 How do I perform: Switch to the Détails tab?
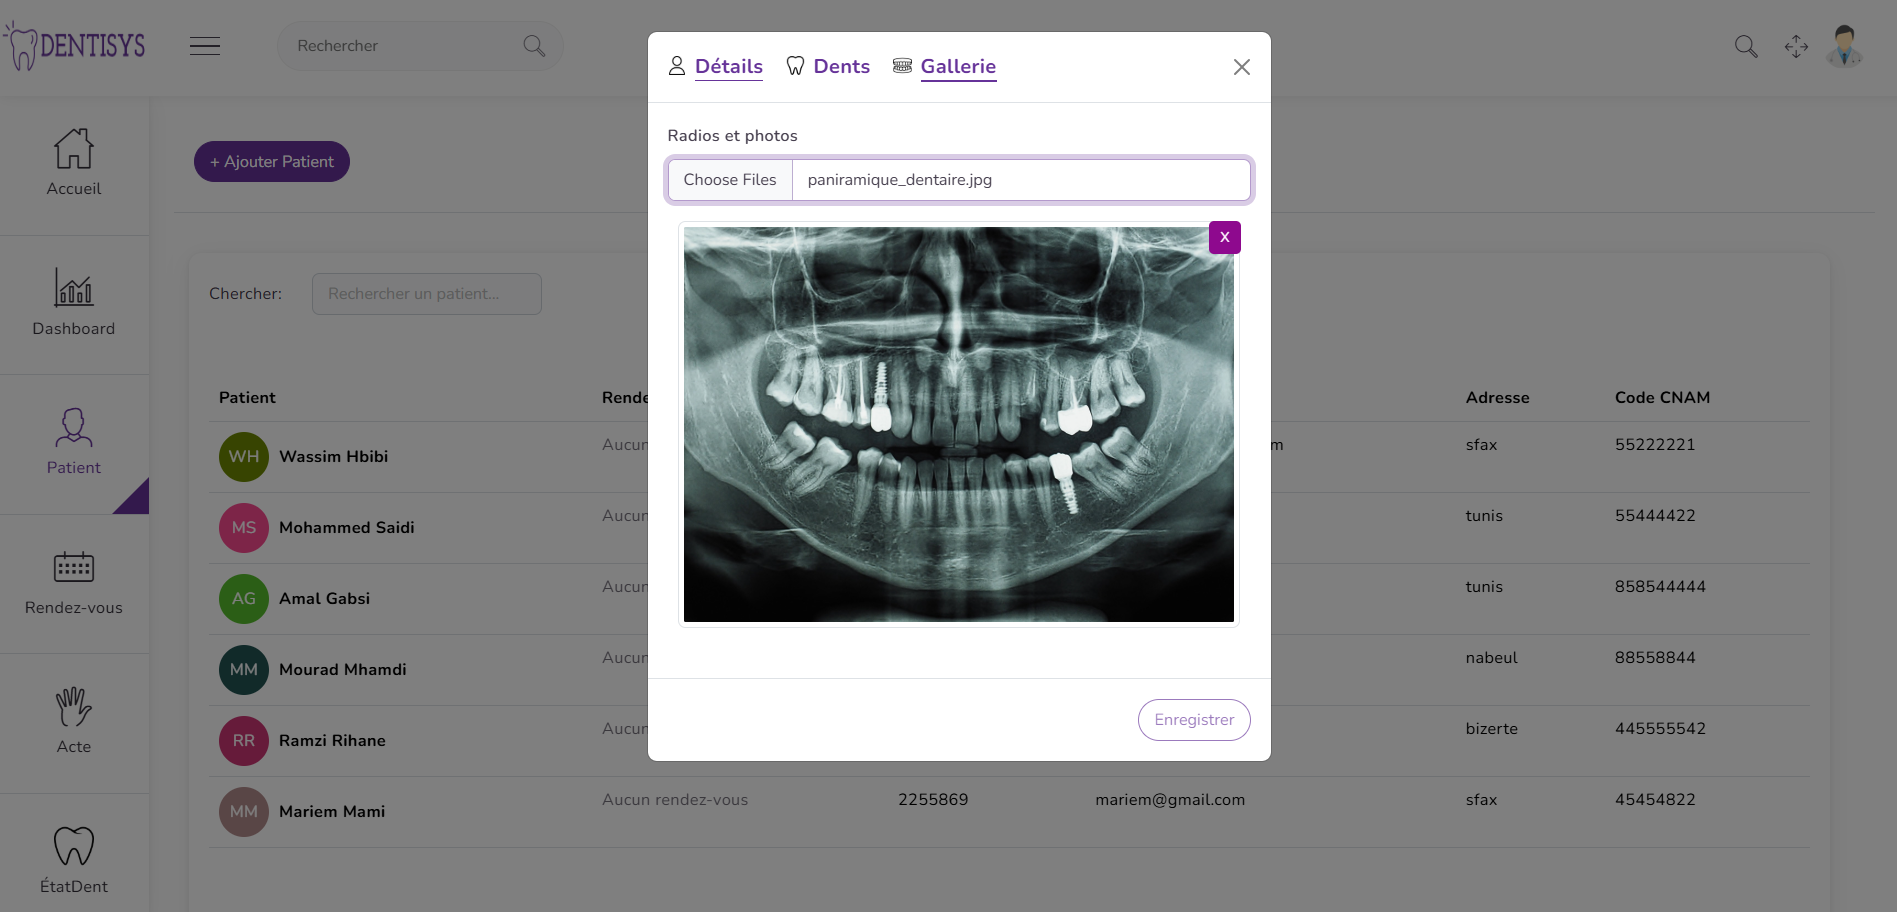pyautogui.click(x=728, y=66)
